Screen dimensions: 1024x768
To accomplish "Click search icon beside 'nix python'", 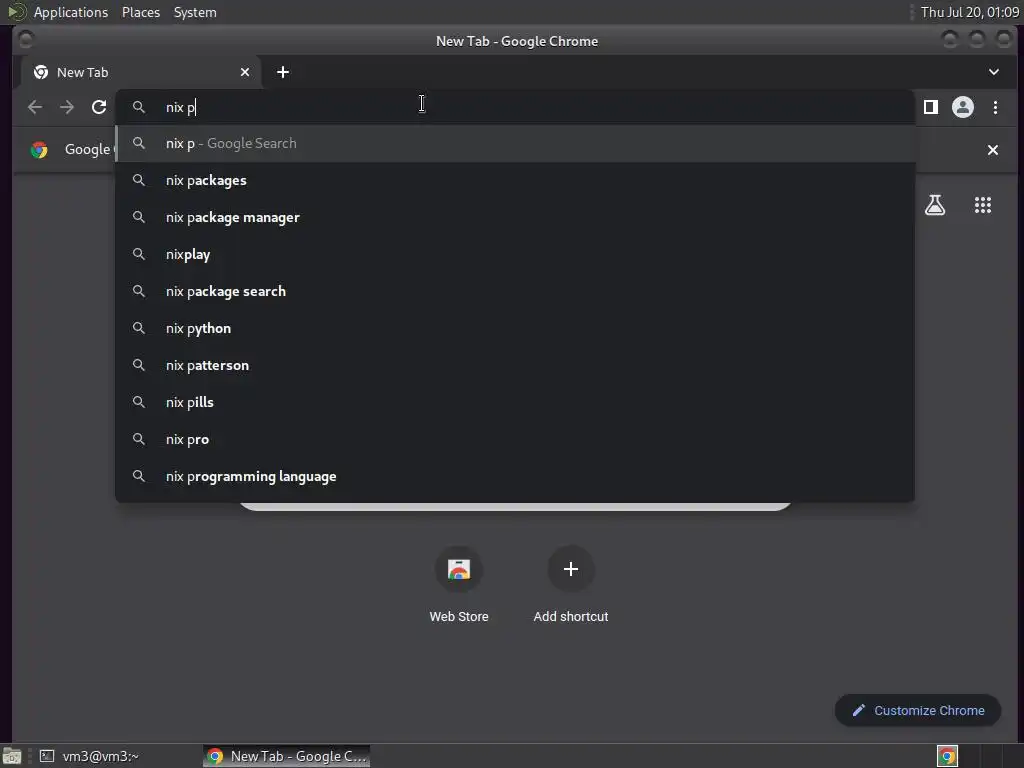I will point(138,328).
